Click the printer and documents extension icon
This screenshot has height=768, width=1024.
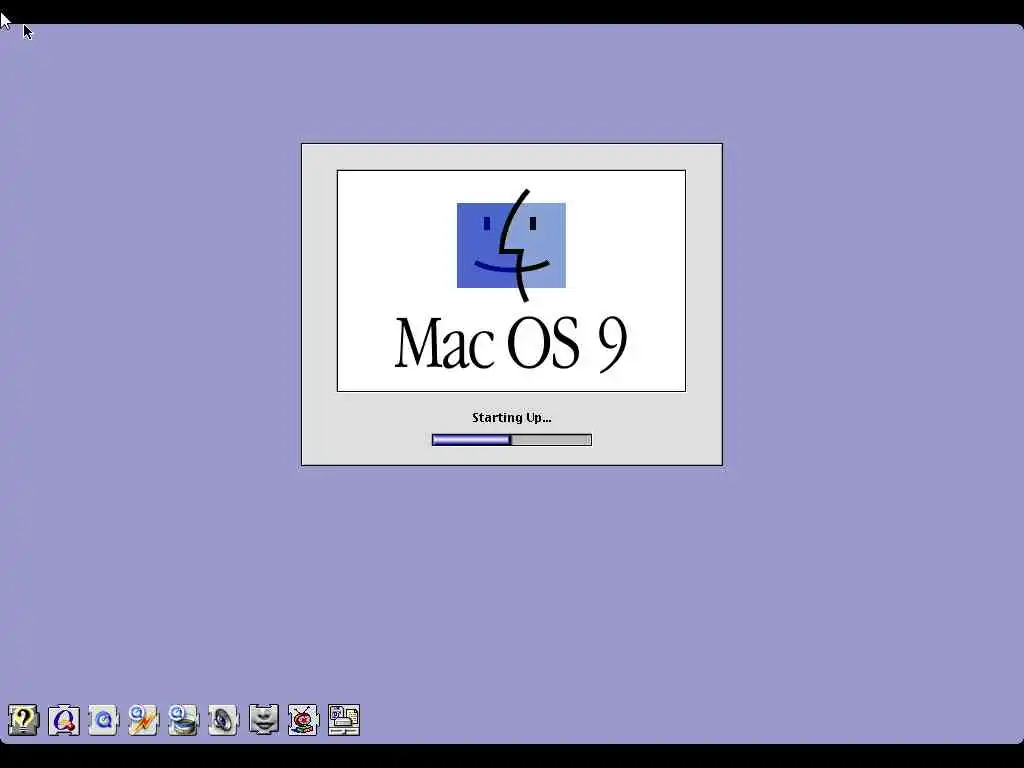[344, 720]
